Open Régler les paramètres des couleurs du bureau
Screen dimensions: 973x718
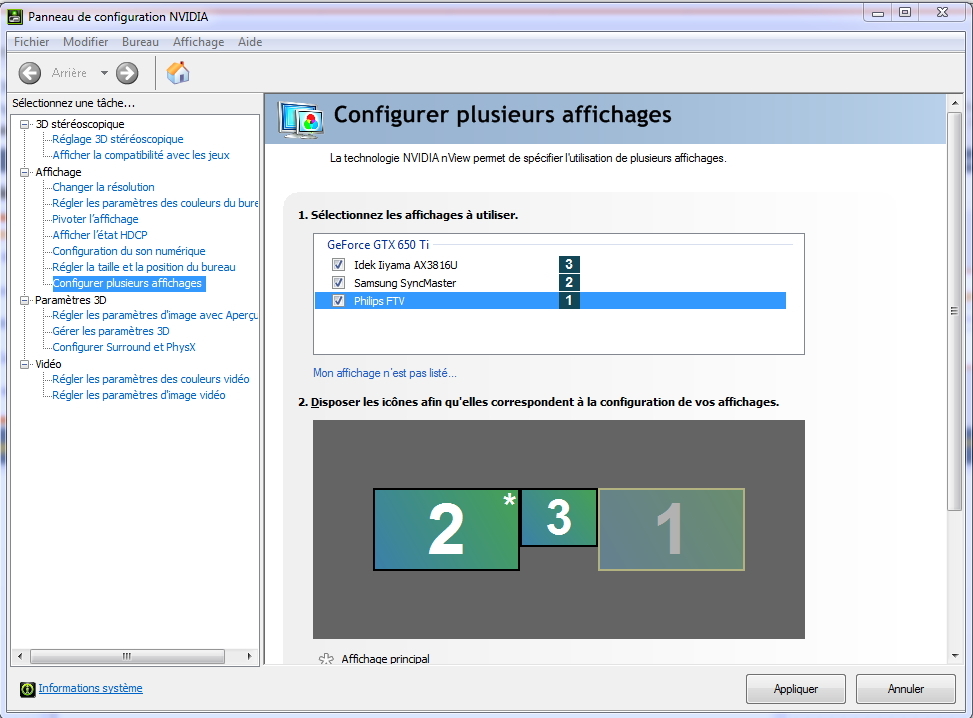[x=155, y=203]
